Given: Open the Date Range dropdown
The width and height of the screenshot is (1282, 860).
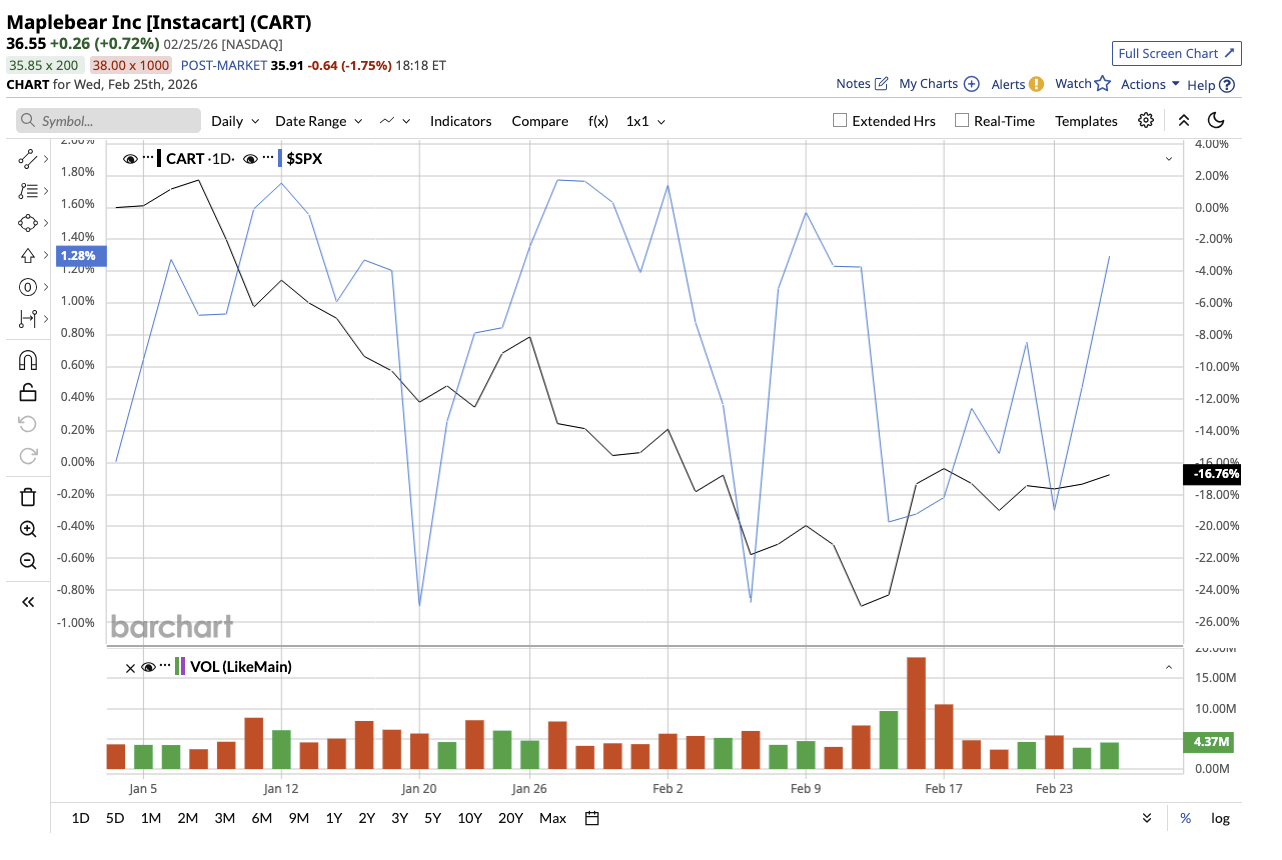Looking at the screenshot, I should (x=318, y=121).
